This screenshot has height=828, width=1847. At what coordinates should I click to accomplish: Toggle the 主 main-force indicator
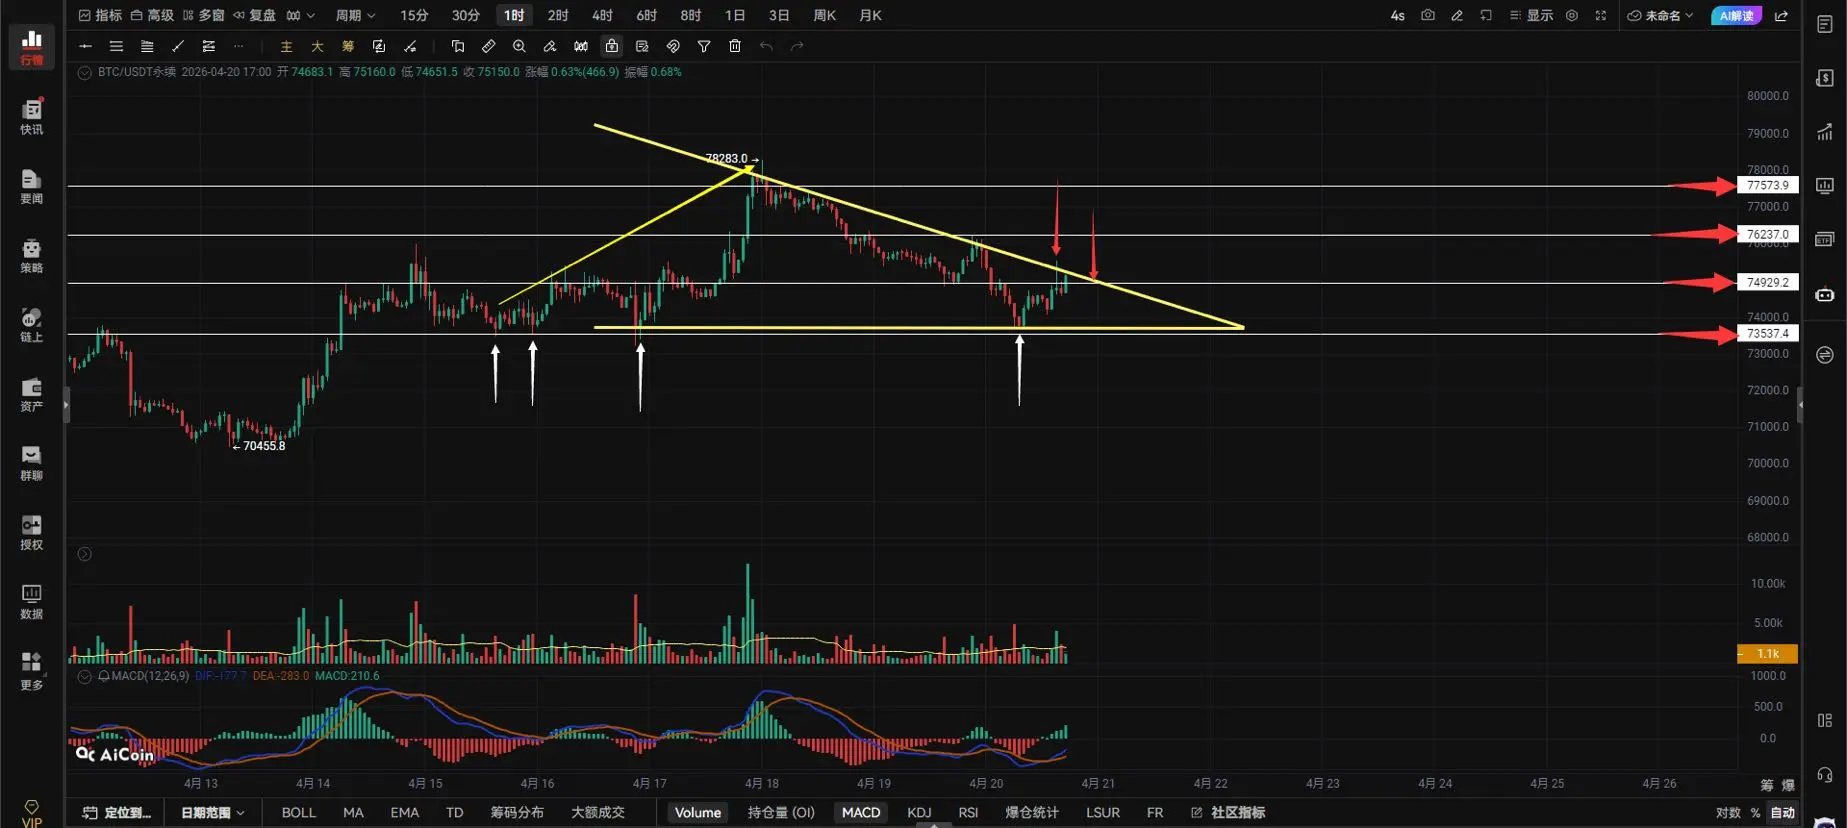(x=286, y=46)
